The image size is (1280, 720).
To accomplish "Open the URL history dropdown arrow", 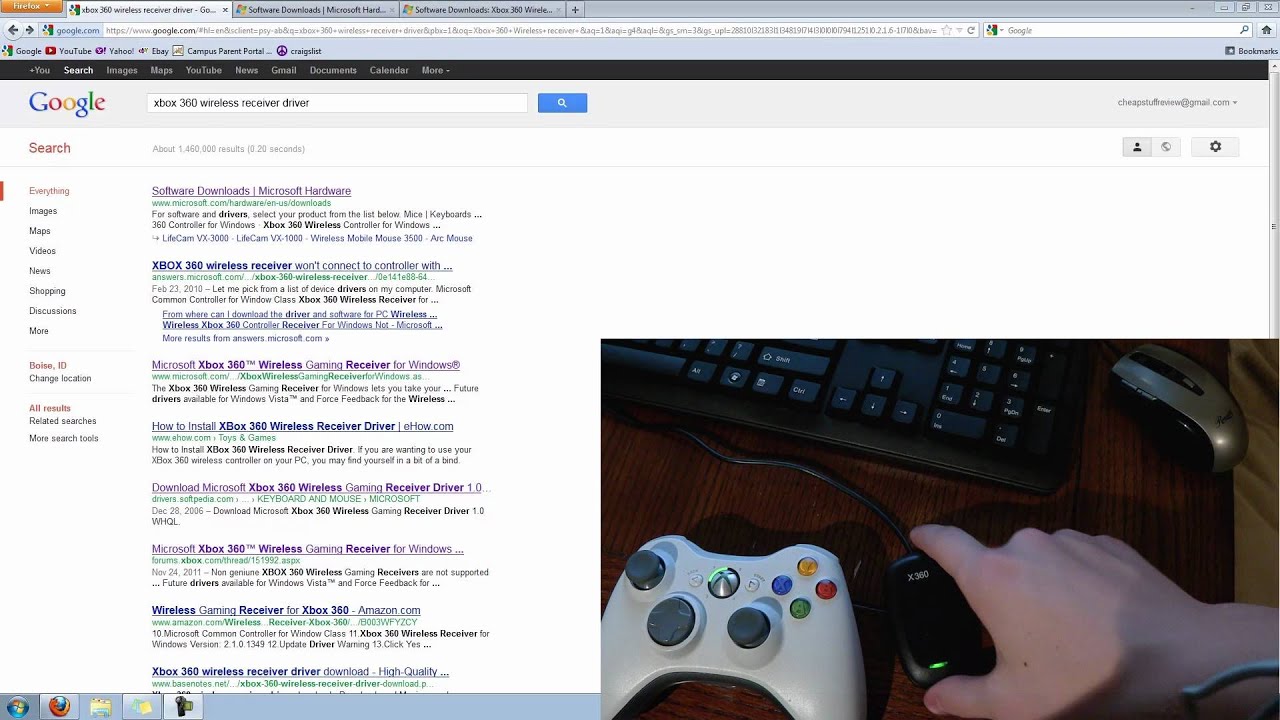I will [x=958, y=30].
